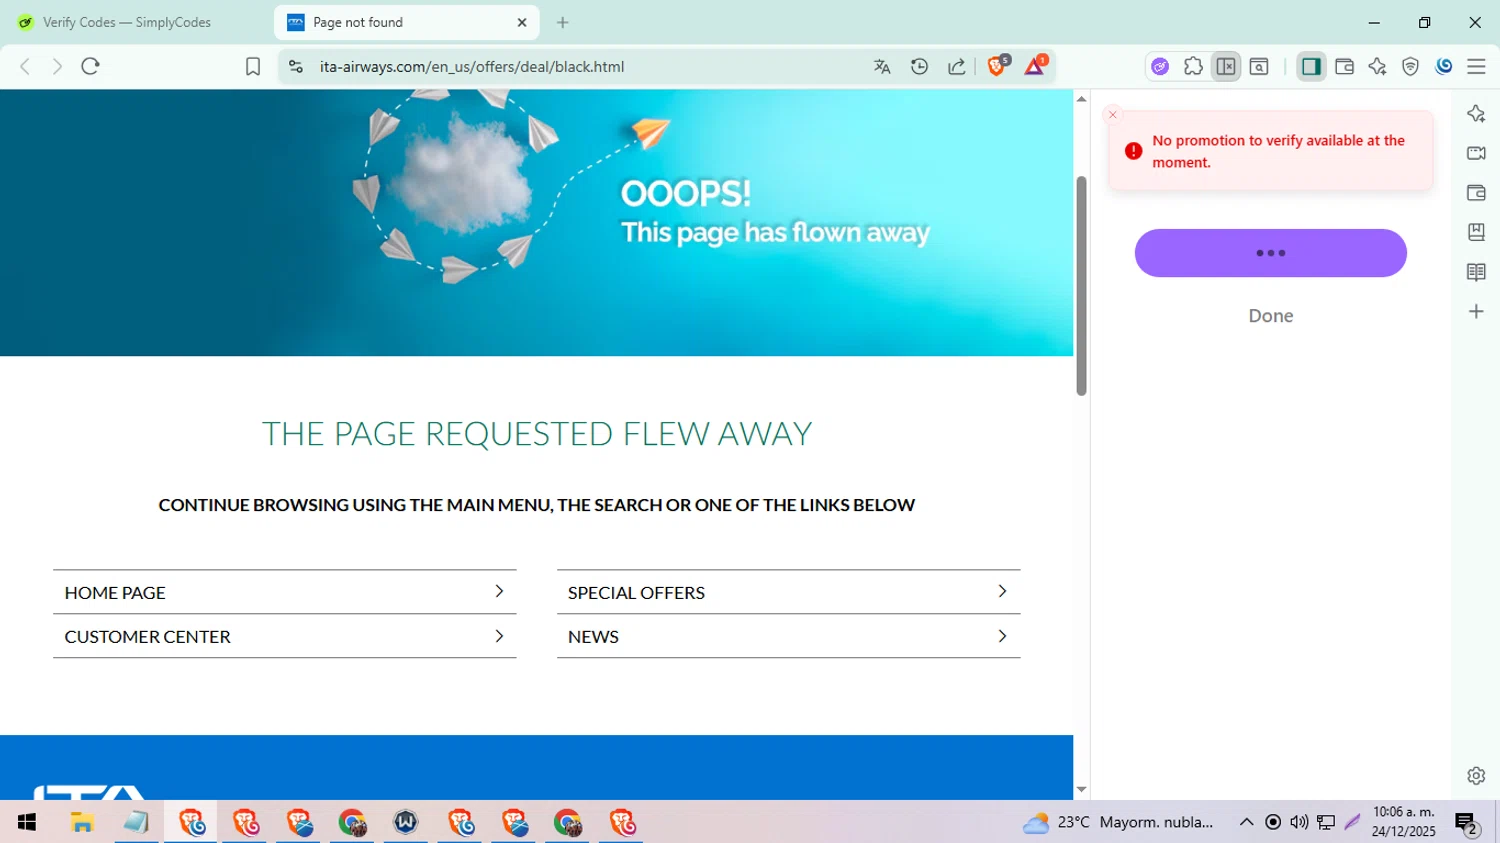
Task: Open the clock showing 10:06 a. m.
Action: [1404, 822]
